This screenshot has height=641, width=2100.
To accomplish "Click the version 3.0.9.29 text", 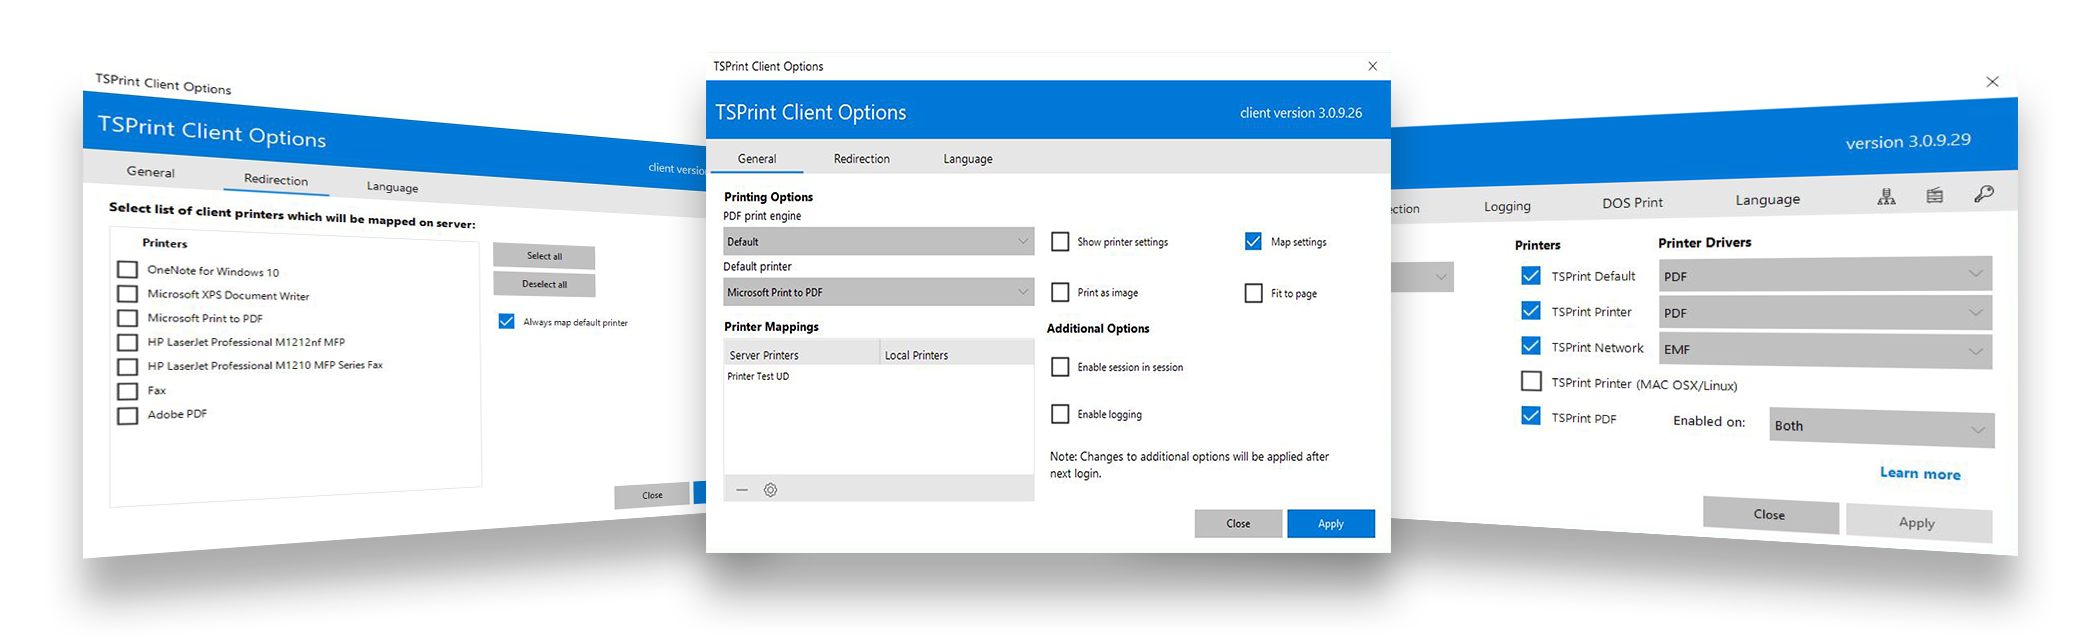I will (1908, 141).
